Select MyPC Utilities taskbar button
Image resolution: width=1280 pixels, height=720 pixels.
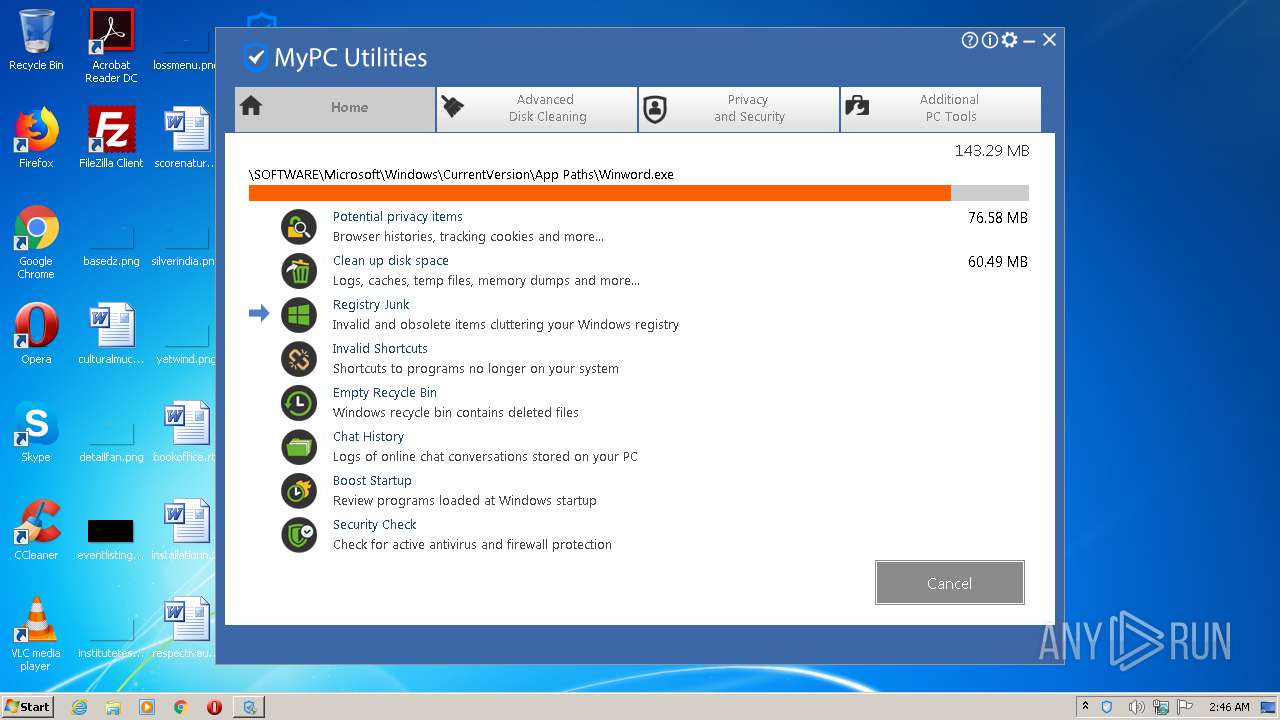coord(249,707)
